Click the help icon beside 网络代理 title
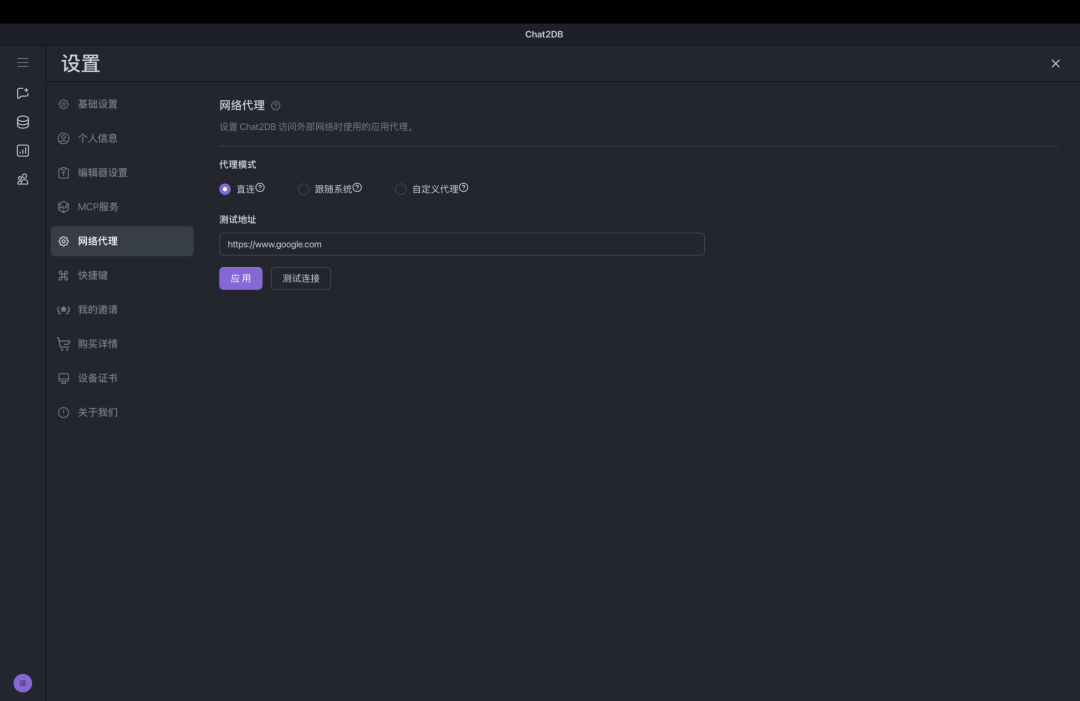The height and width of the screenshot is (701, 1080). 276,106
